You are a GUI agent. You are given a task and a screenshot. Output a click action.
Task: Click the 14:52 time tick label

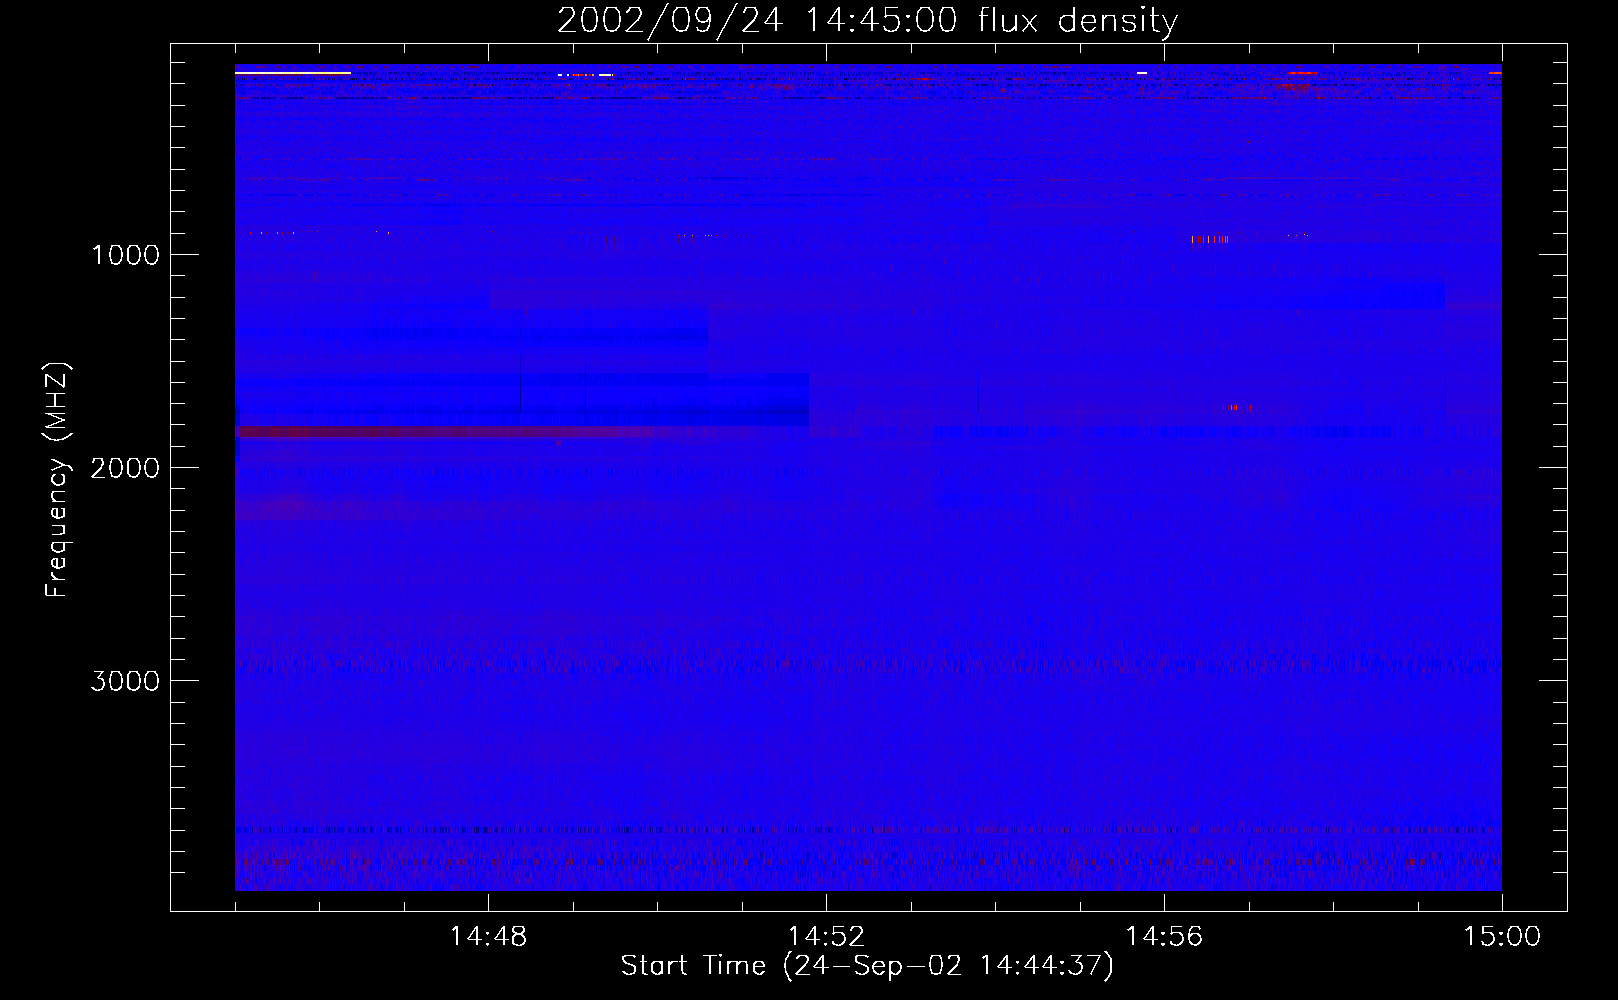(x=826, y=937)
